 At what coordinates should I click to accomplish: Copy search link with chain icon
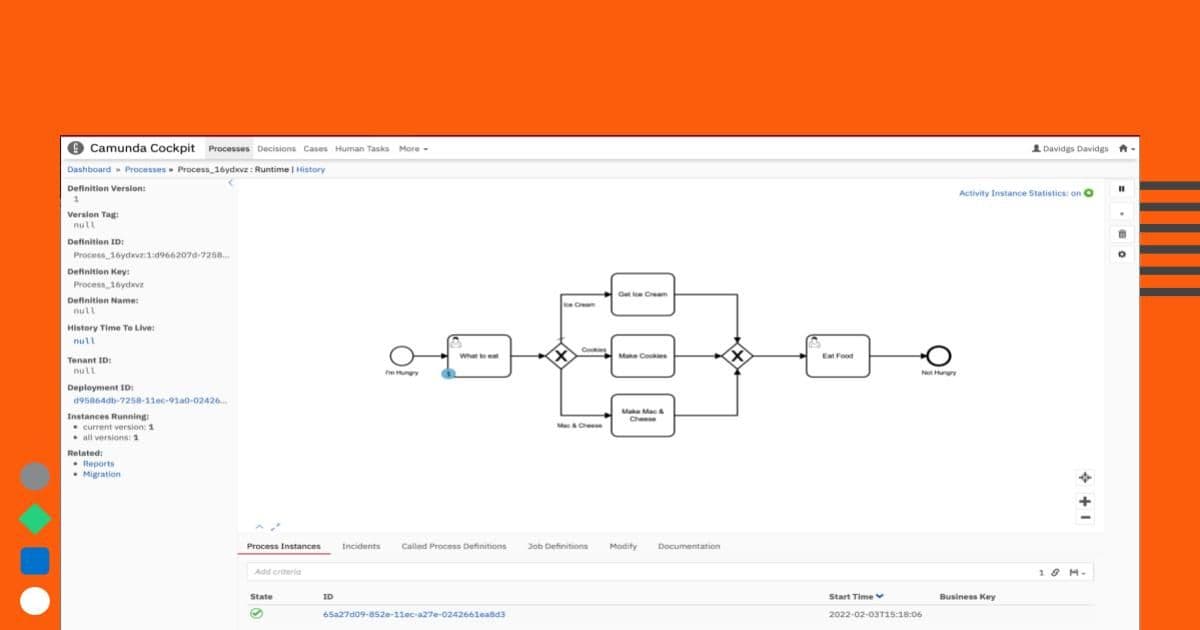click(x=1055, y=572)
